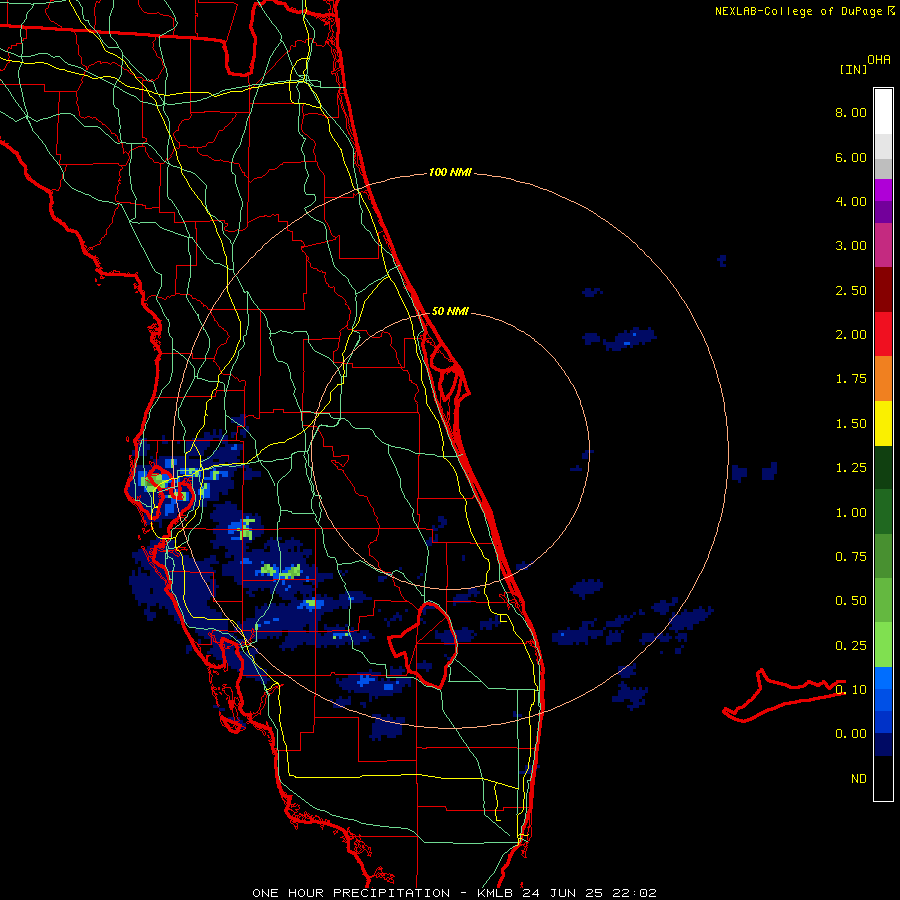900x900 pixels.
Task: Select the ND legend label
Action: coord(859,779)
